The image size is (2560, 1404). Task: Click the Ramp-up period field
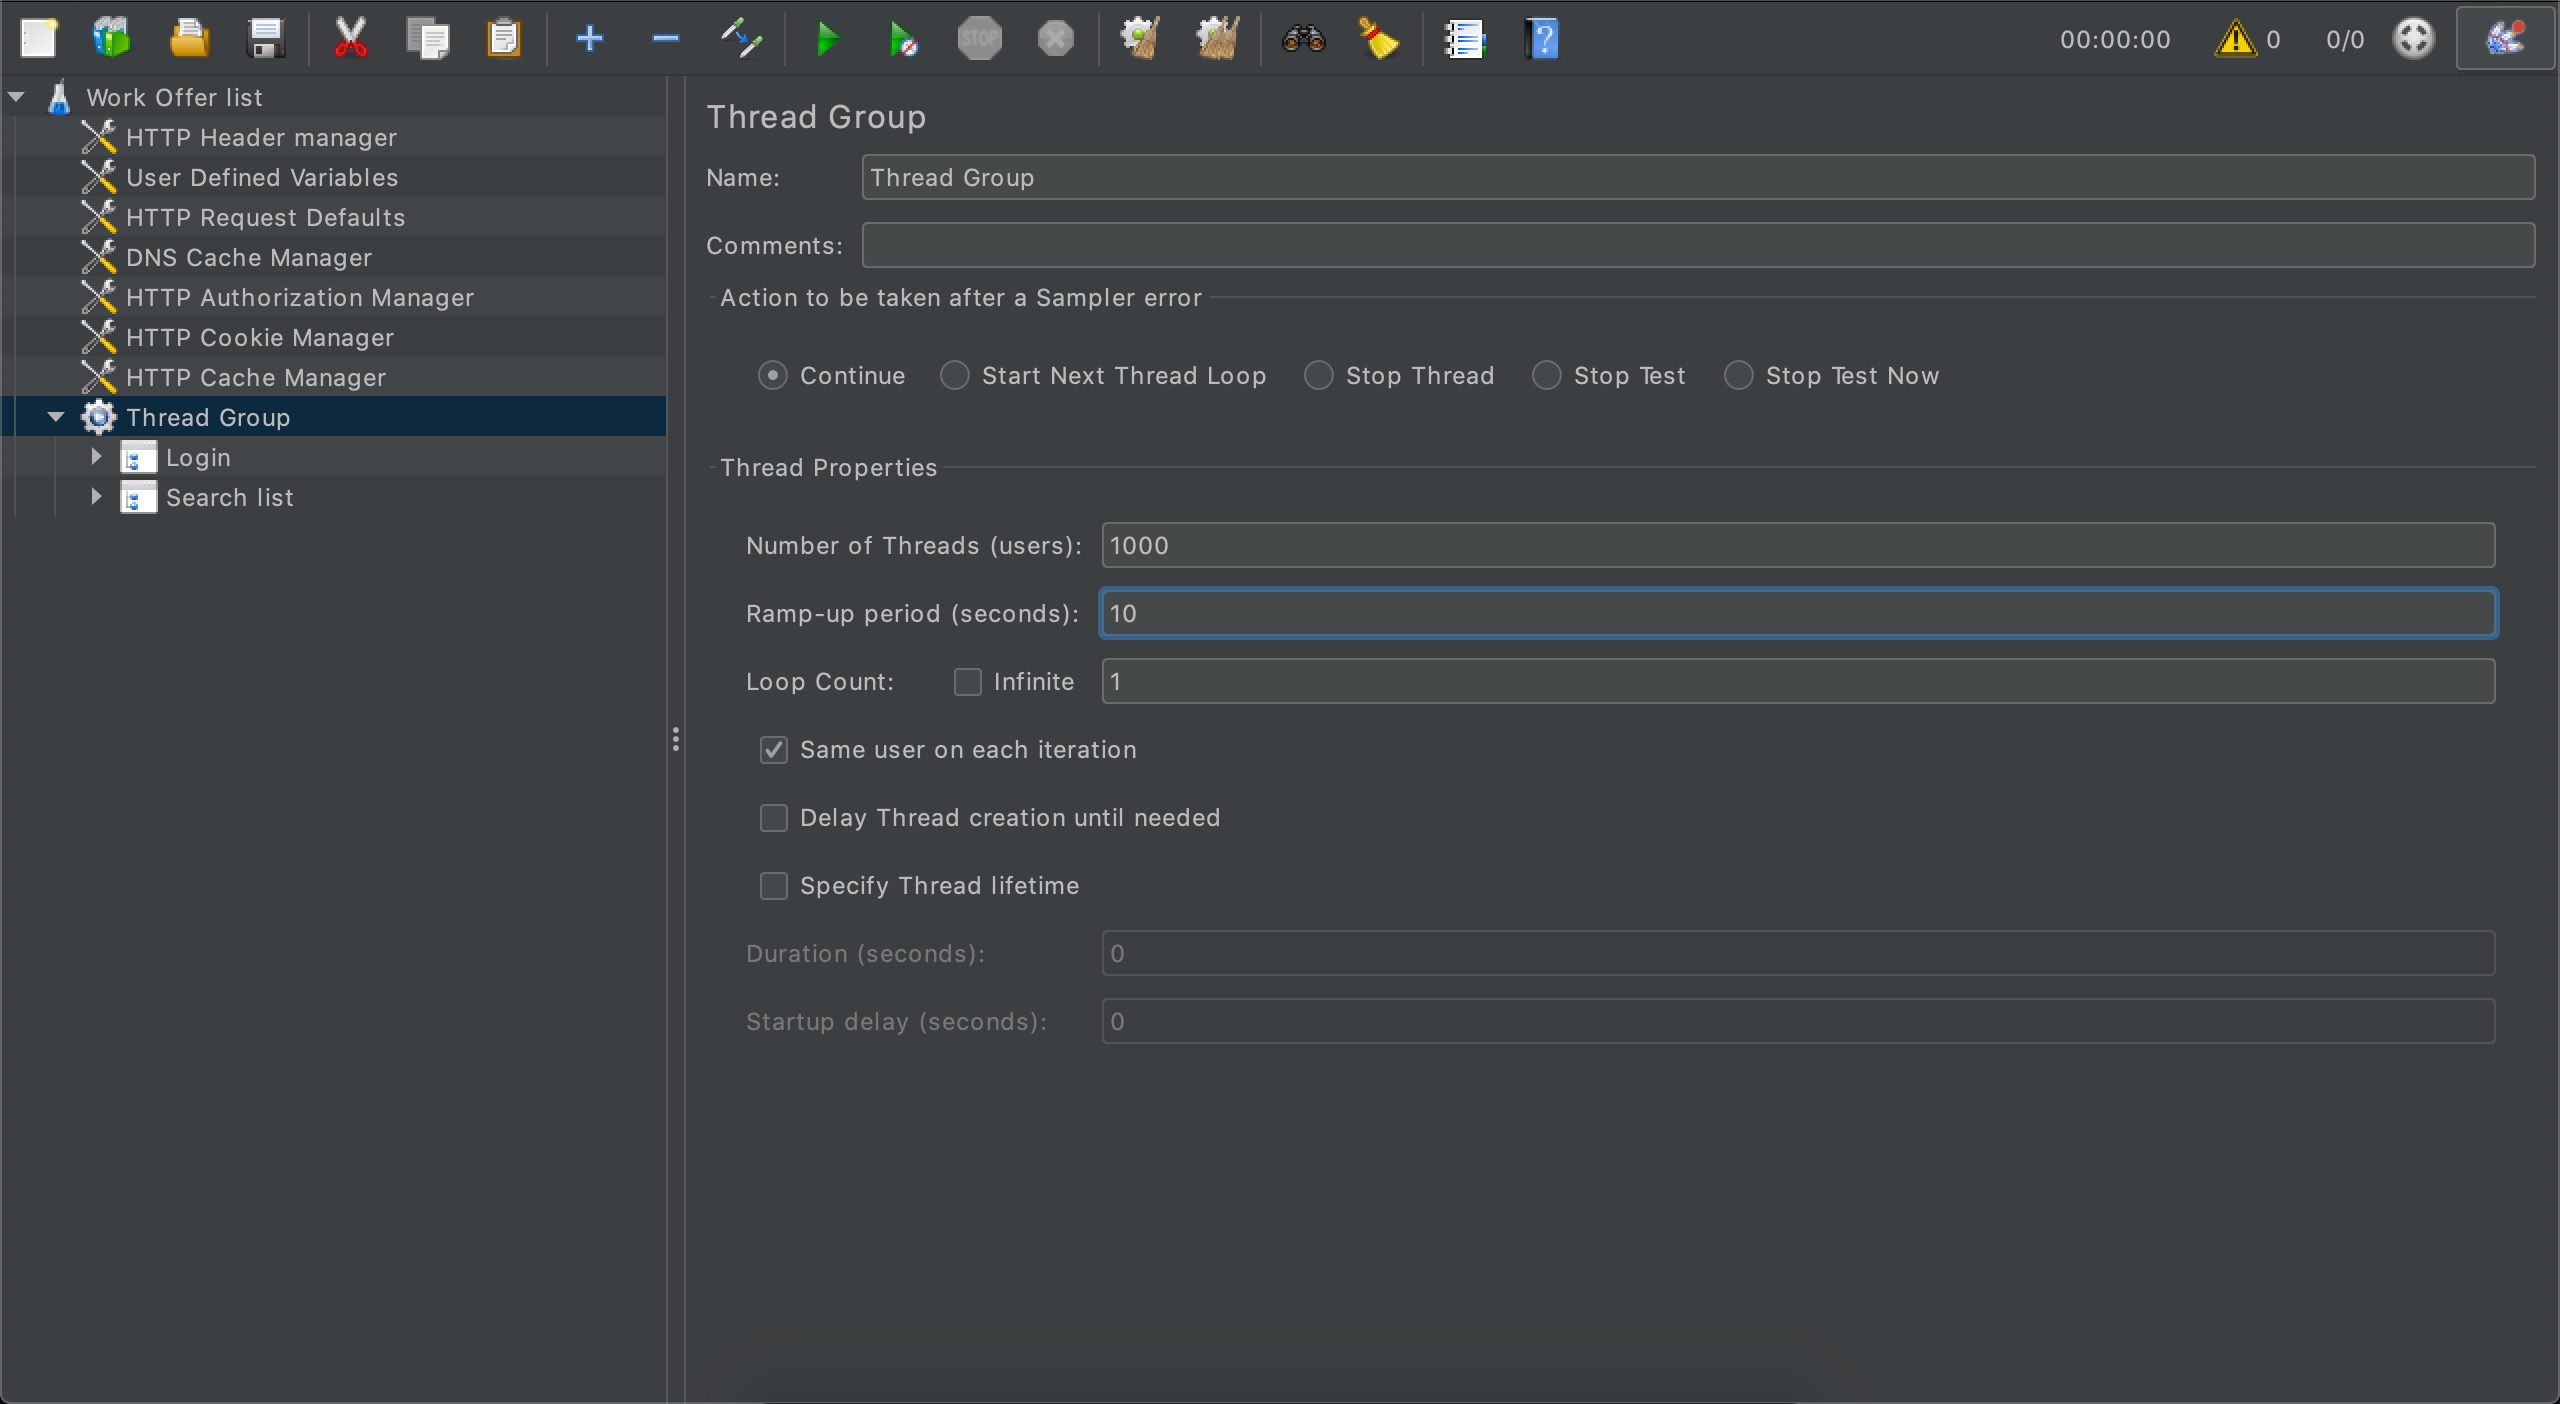(1798, 613)
